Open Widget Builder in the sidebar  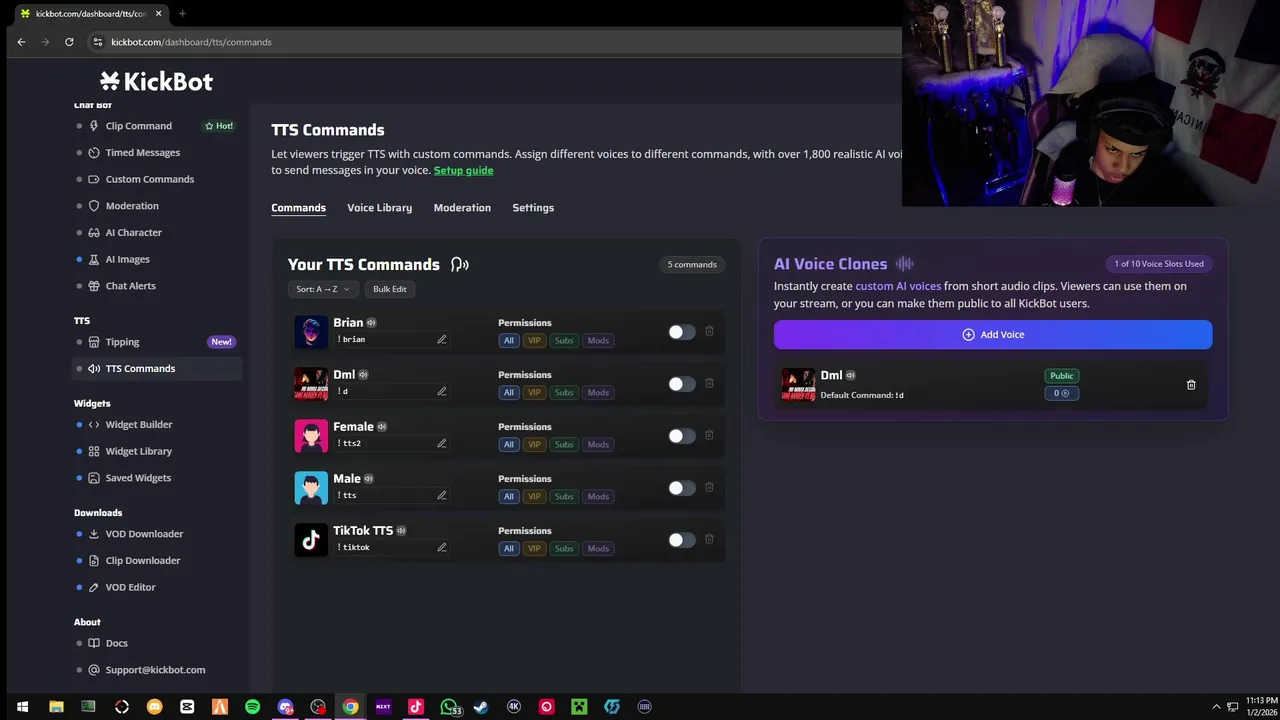pos(139,425)
